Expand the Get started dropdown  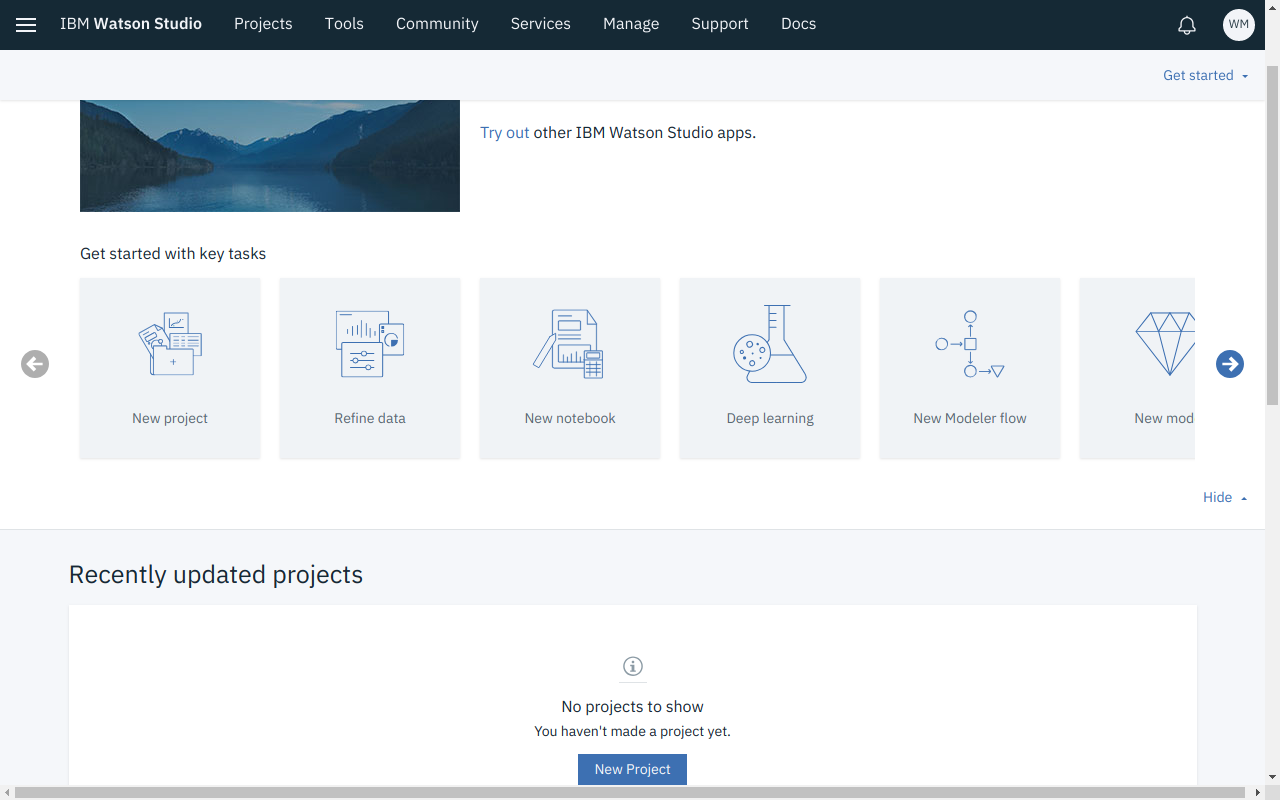point(1206,75)
